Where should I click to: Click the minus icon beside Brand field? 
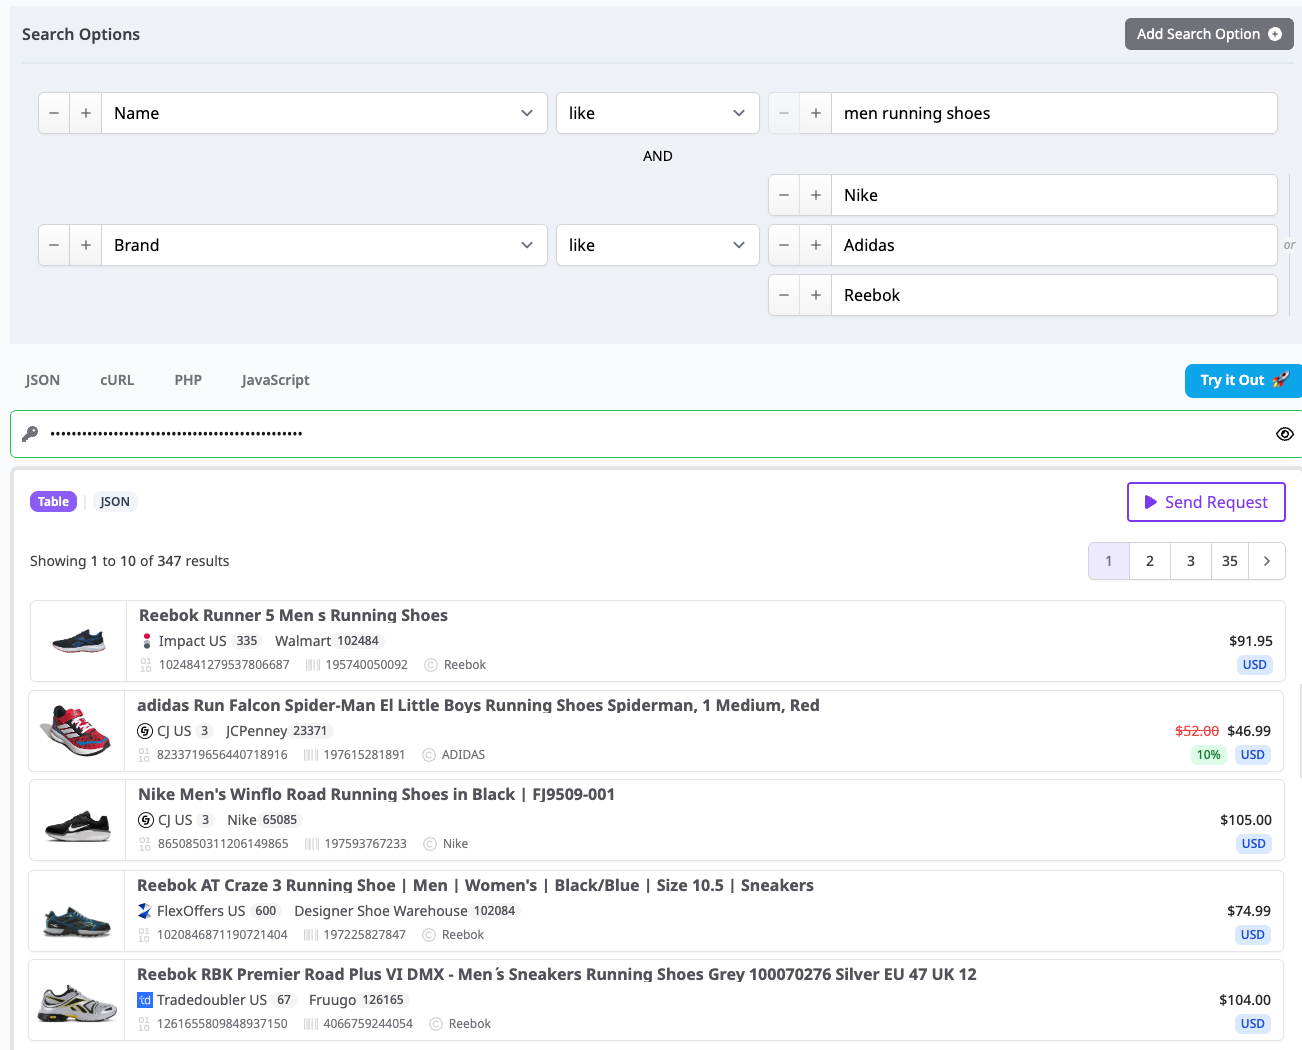click(x=54, y=245)
